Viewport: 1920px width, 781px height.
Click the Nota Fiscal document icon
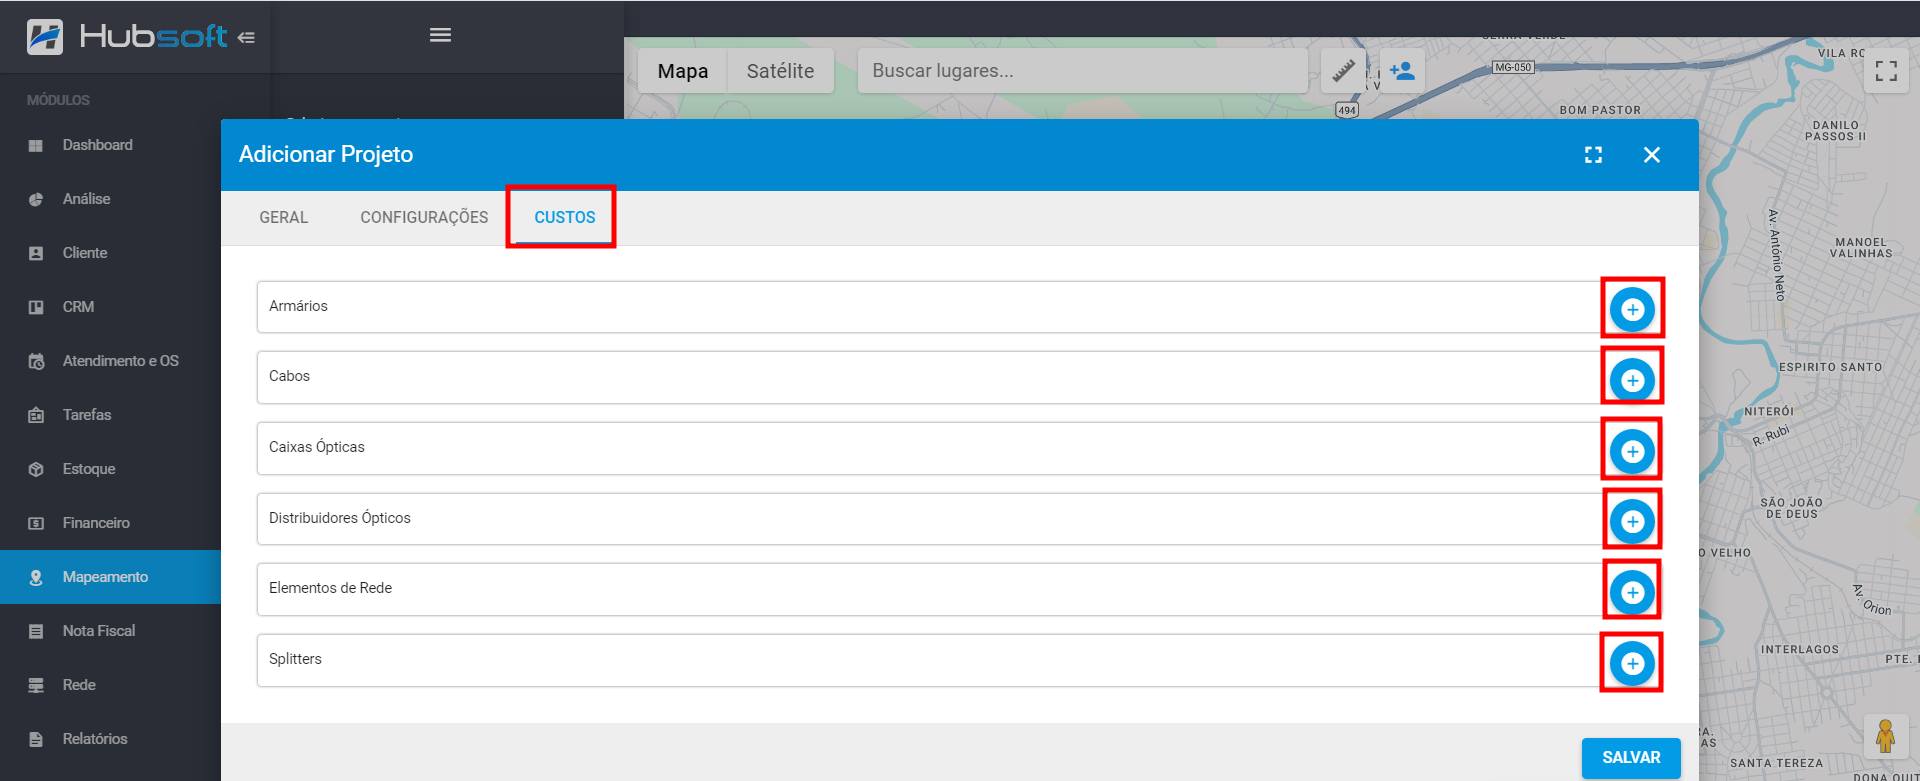pos(36,632)
